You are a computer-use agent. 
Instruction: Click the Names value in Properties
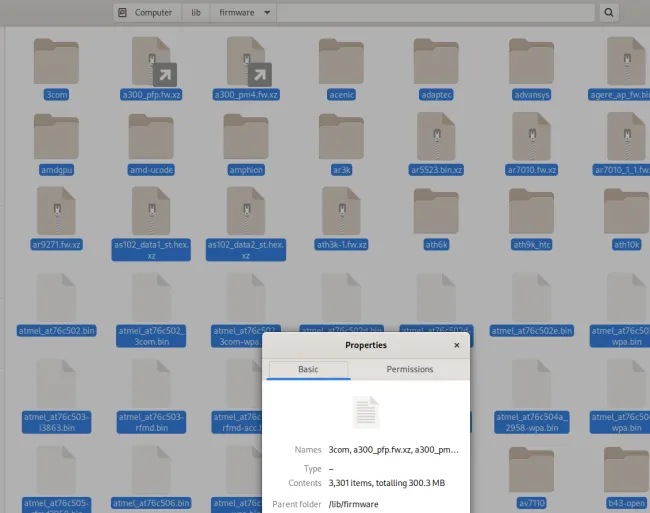click(x=393, y=450)
